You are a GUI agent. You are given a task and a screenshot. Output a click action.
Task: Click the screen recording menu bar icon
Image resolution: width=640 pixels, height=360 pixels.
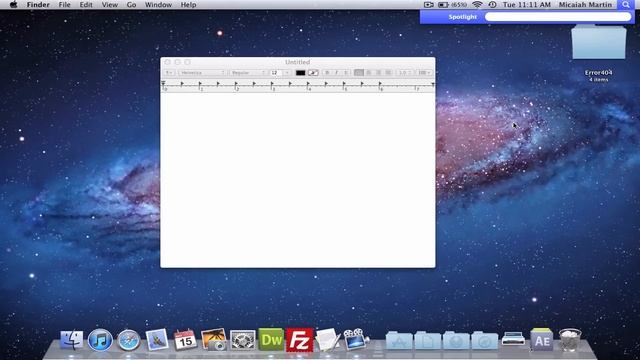[429, 5]
